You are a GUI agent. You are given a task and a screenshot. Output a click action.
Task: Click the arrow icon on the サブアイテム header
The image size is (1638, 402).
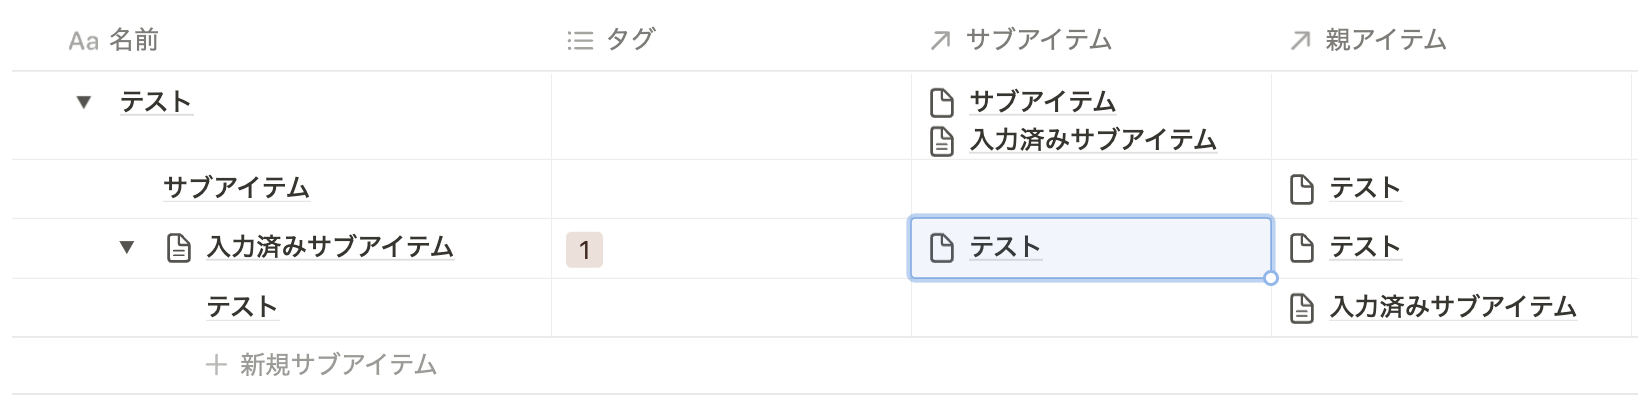(x=940, y=40)
